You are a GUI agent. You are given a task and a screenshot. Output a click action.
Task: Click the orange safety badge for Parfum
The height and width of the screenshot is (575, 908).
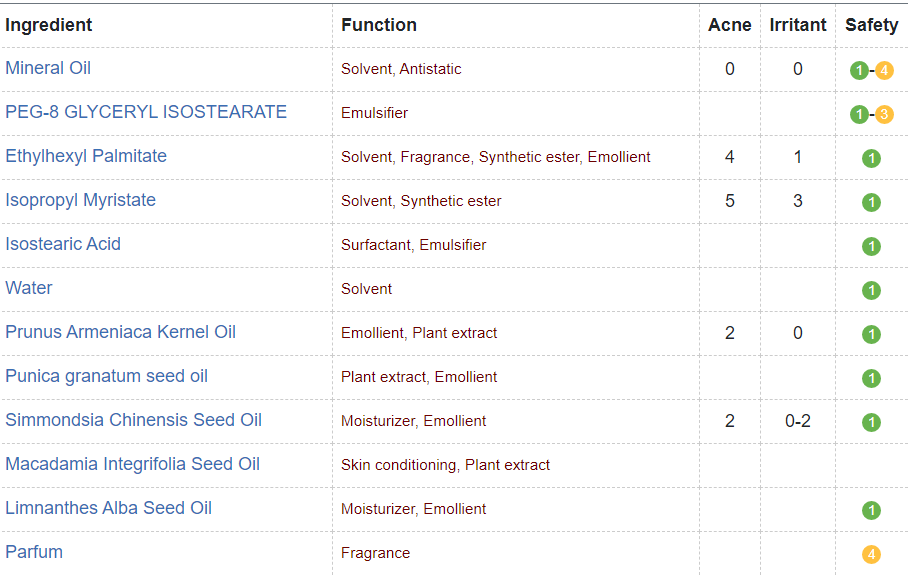(871, 554)
